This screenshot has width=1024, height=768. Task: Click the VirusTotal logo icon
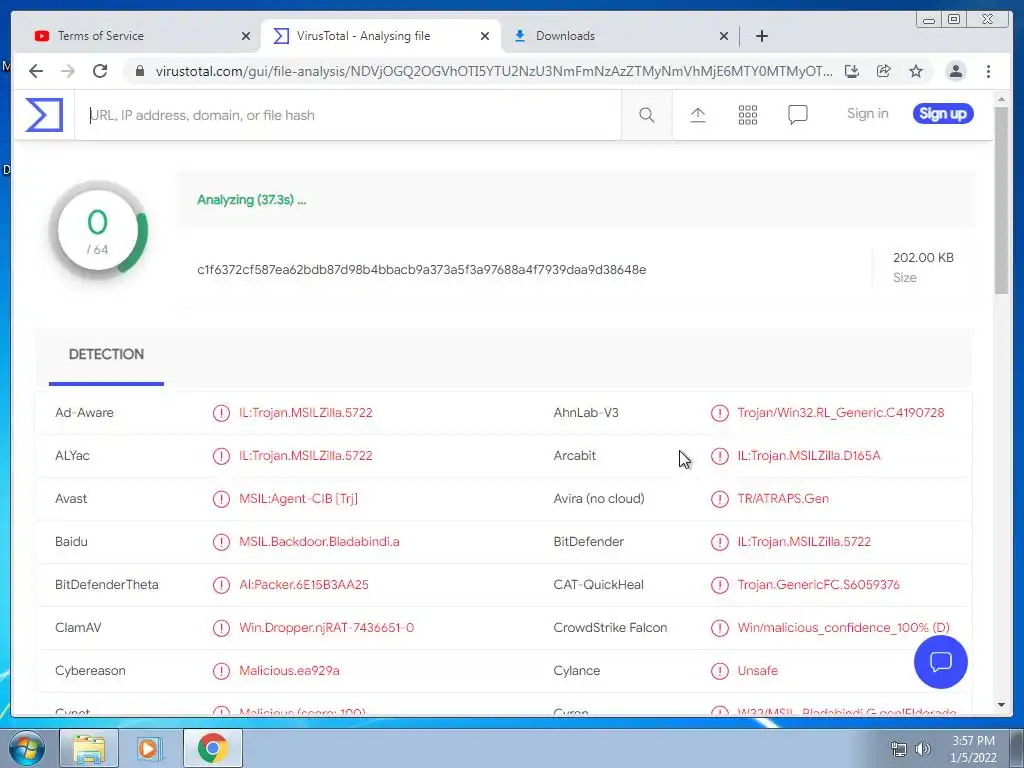pyautogui.click(x=44, y=115)
